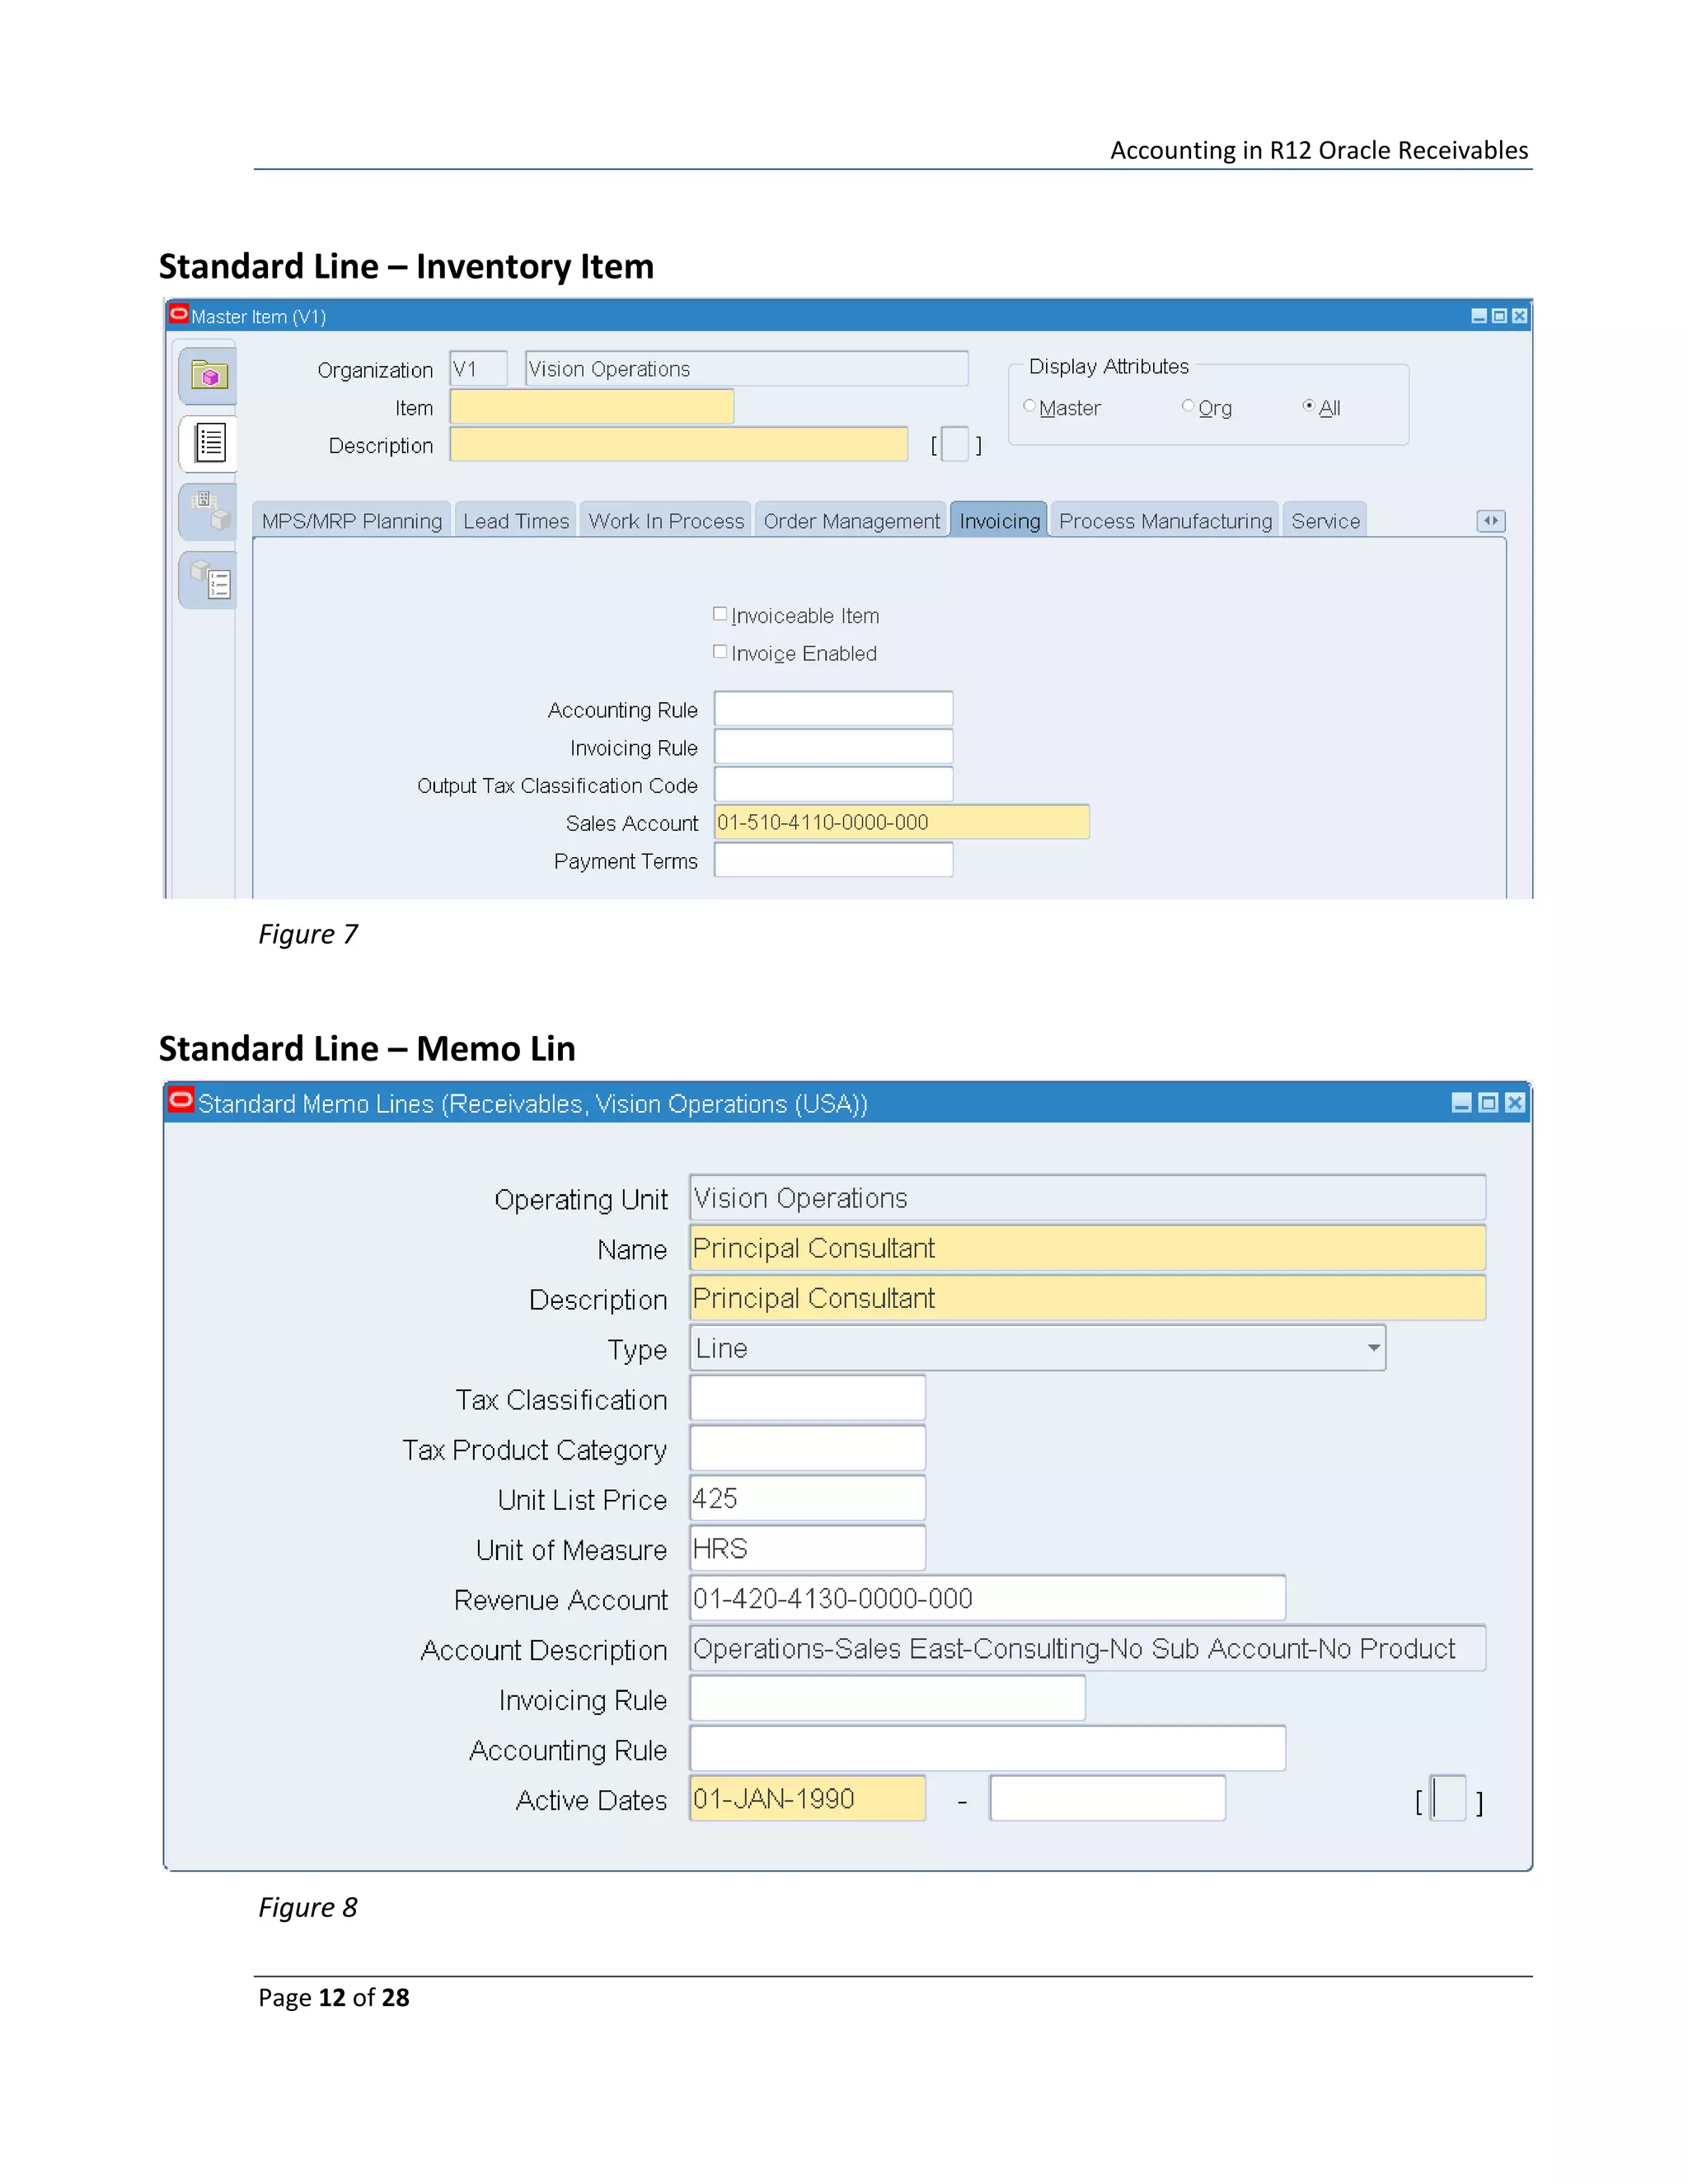Click memo line Invoicing Rule field
Screen dimensions: 1688x2184
(x=887, y=1698)
